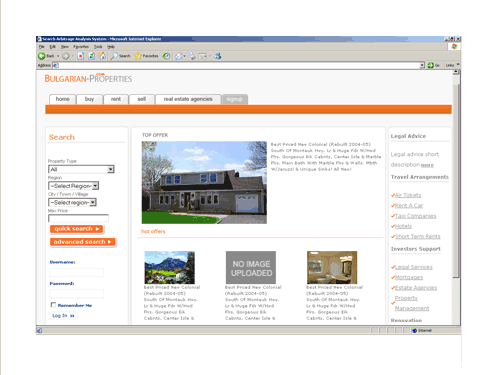Open Favorites star icon in toolbar

(138, 56)
